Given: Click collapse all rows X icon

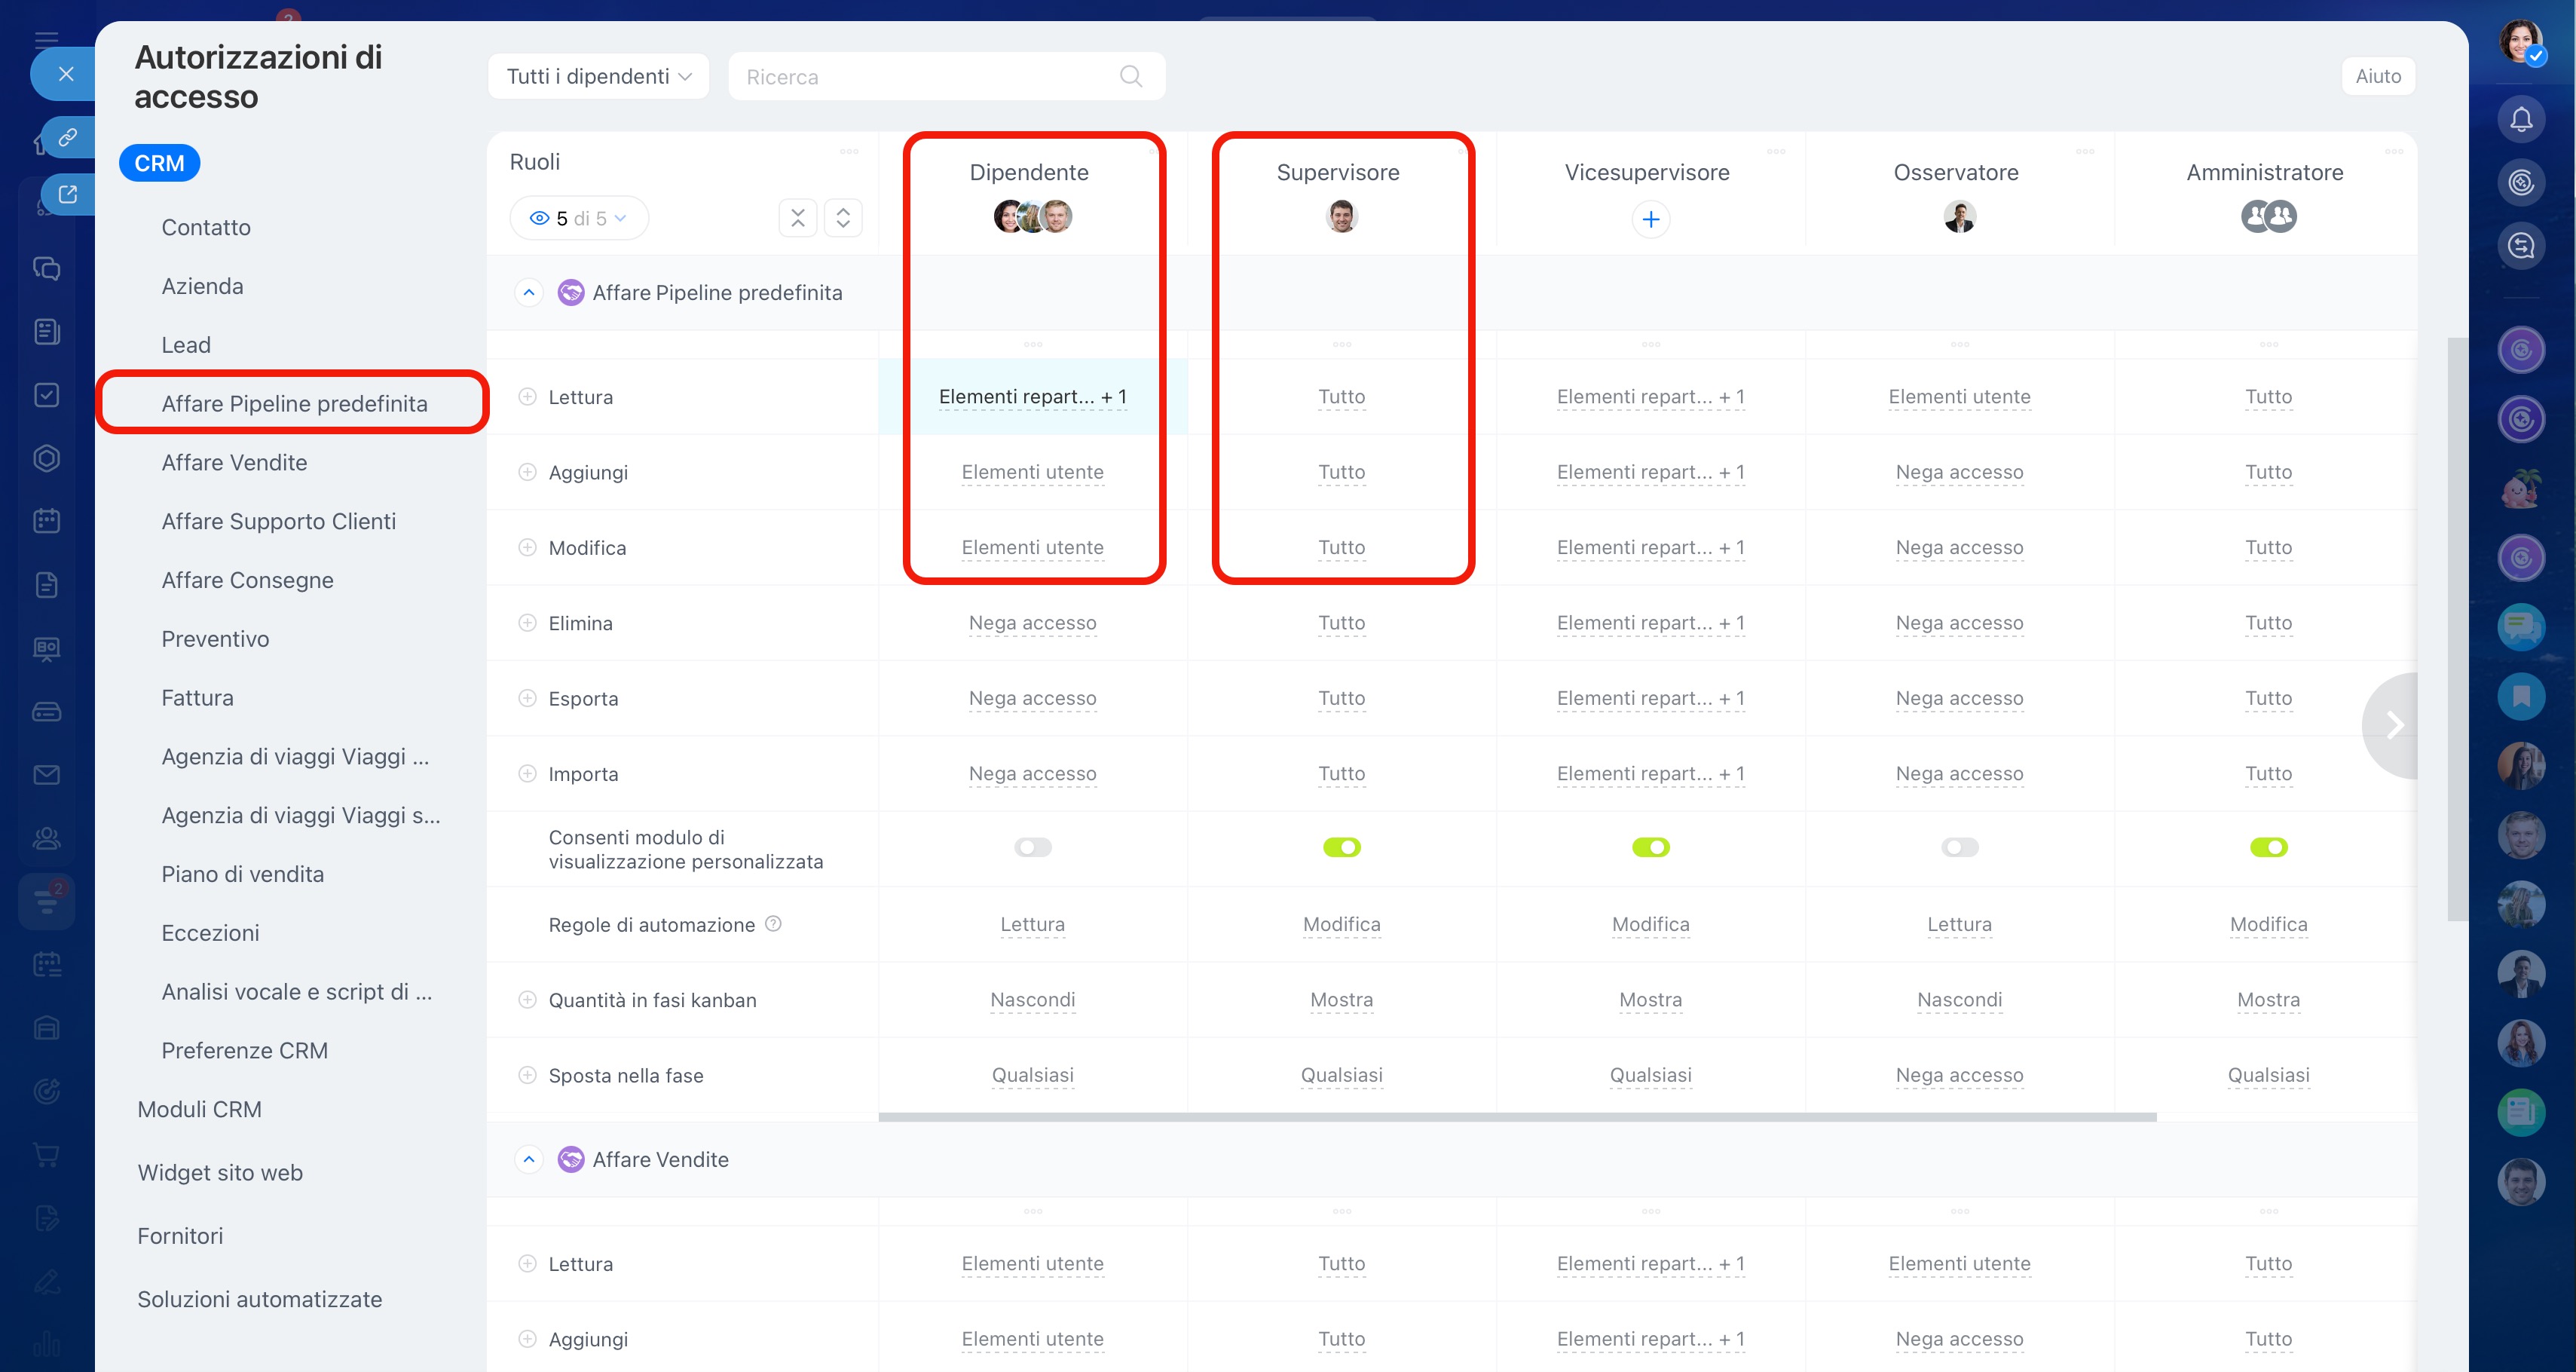Looking at the screenshot, I should pyautogui.click(x=797, y=218).
